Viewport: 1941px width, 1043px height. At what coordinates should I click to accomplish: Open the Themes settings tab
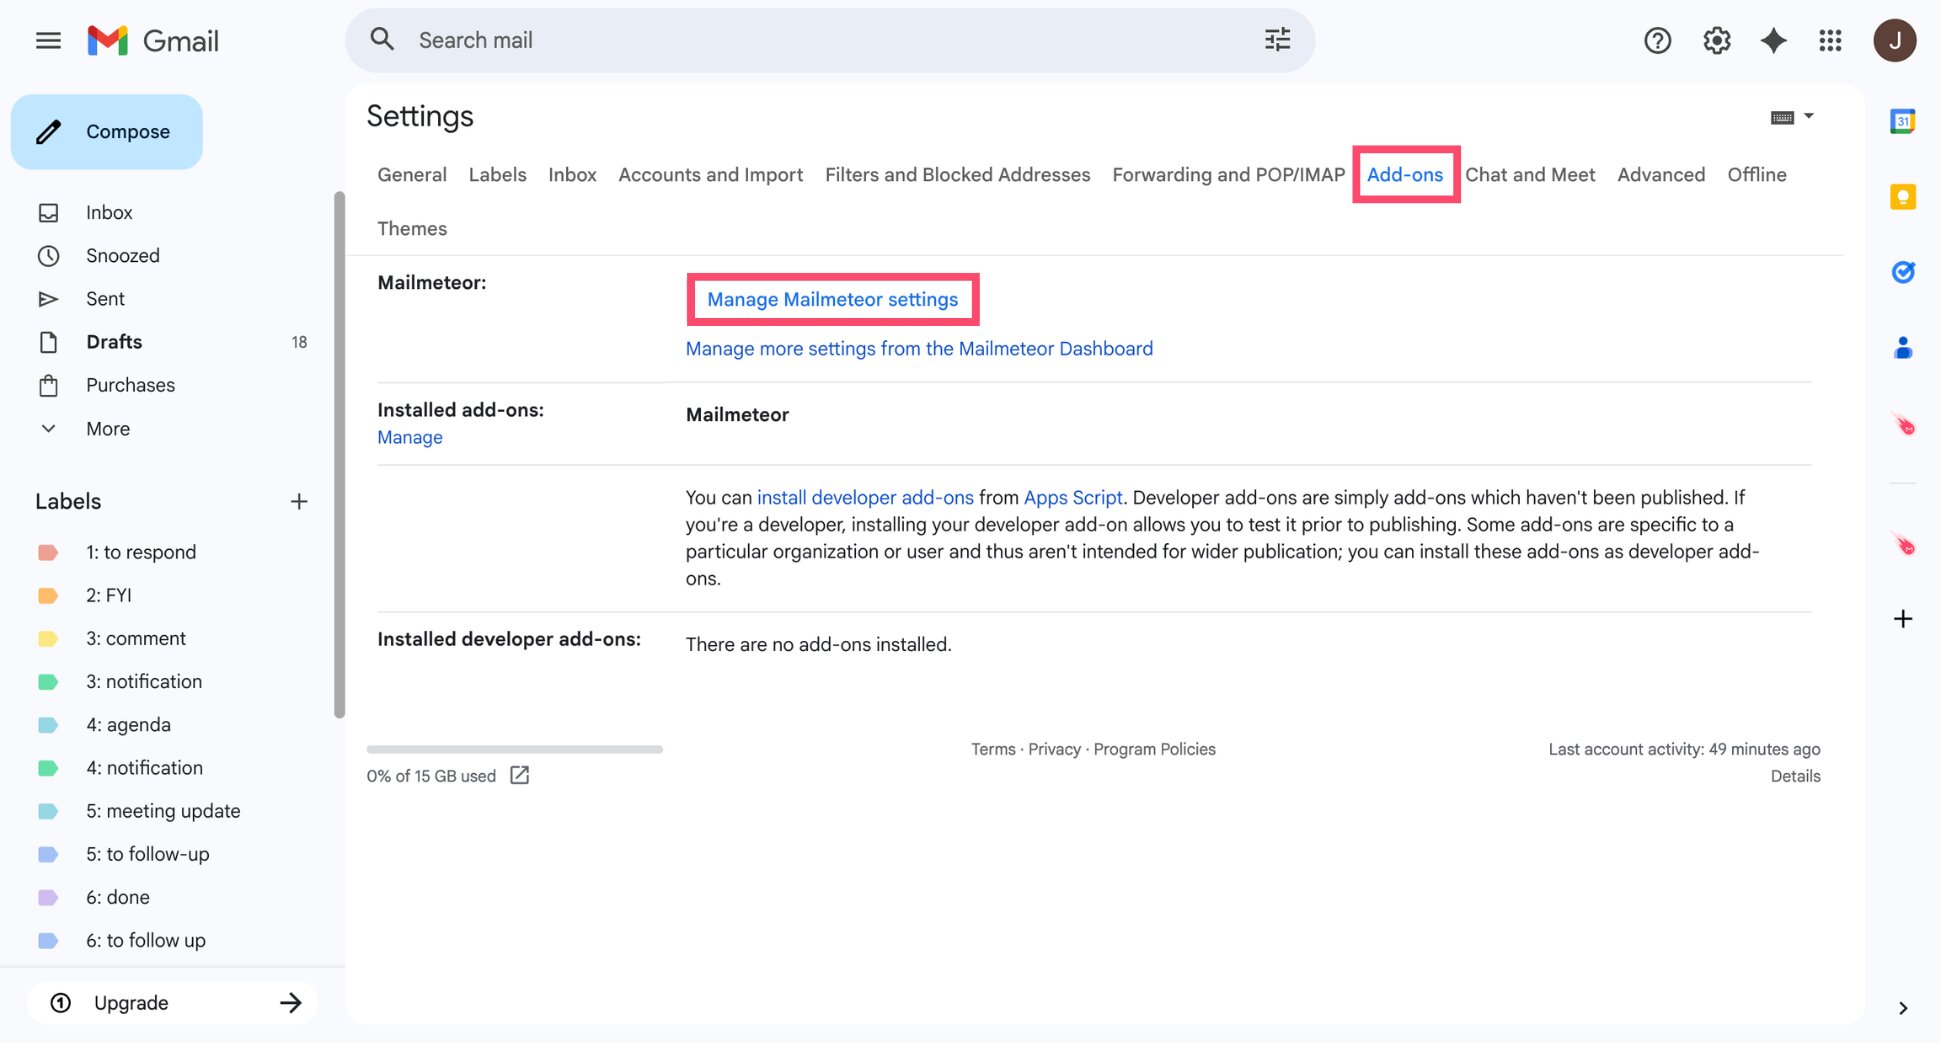pos(411,228)
